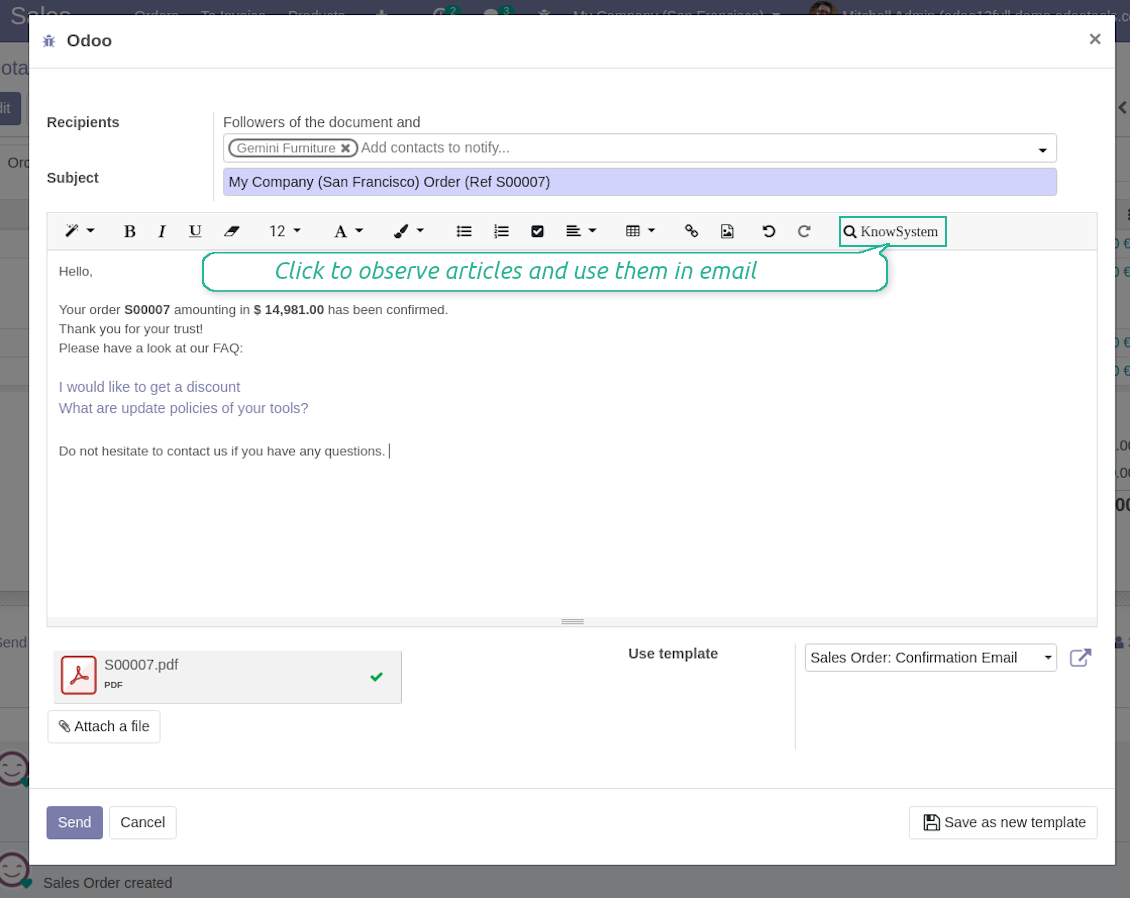Open the font color A dropdown
1130x898 pixels.
click(348, 231)
